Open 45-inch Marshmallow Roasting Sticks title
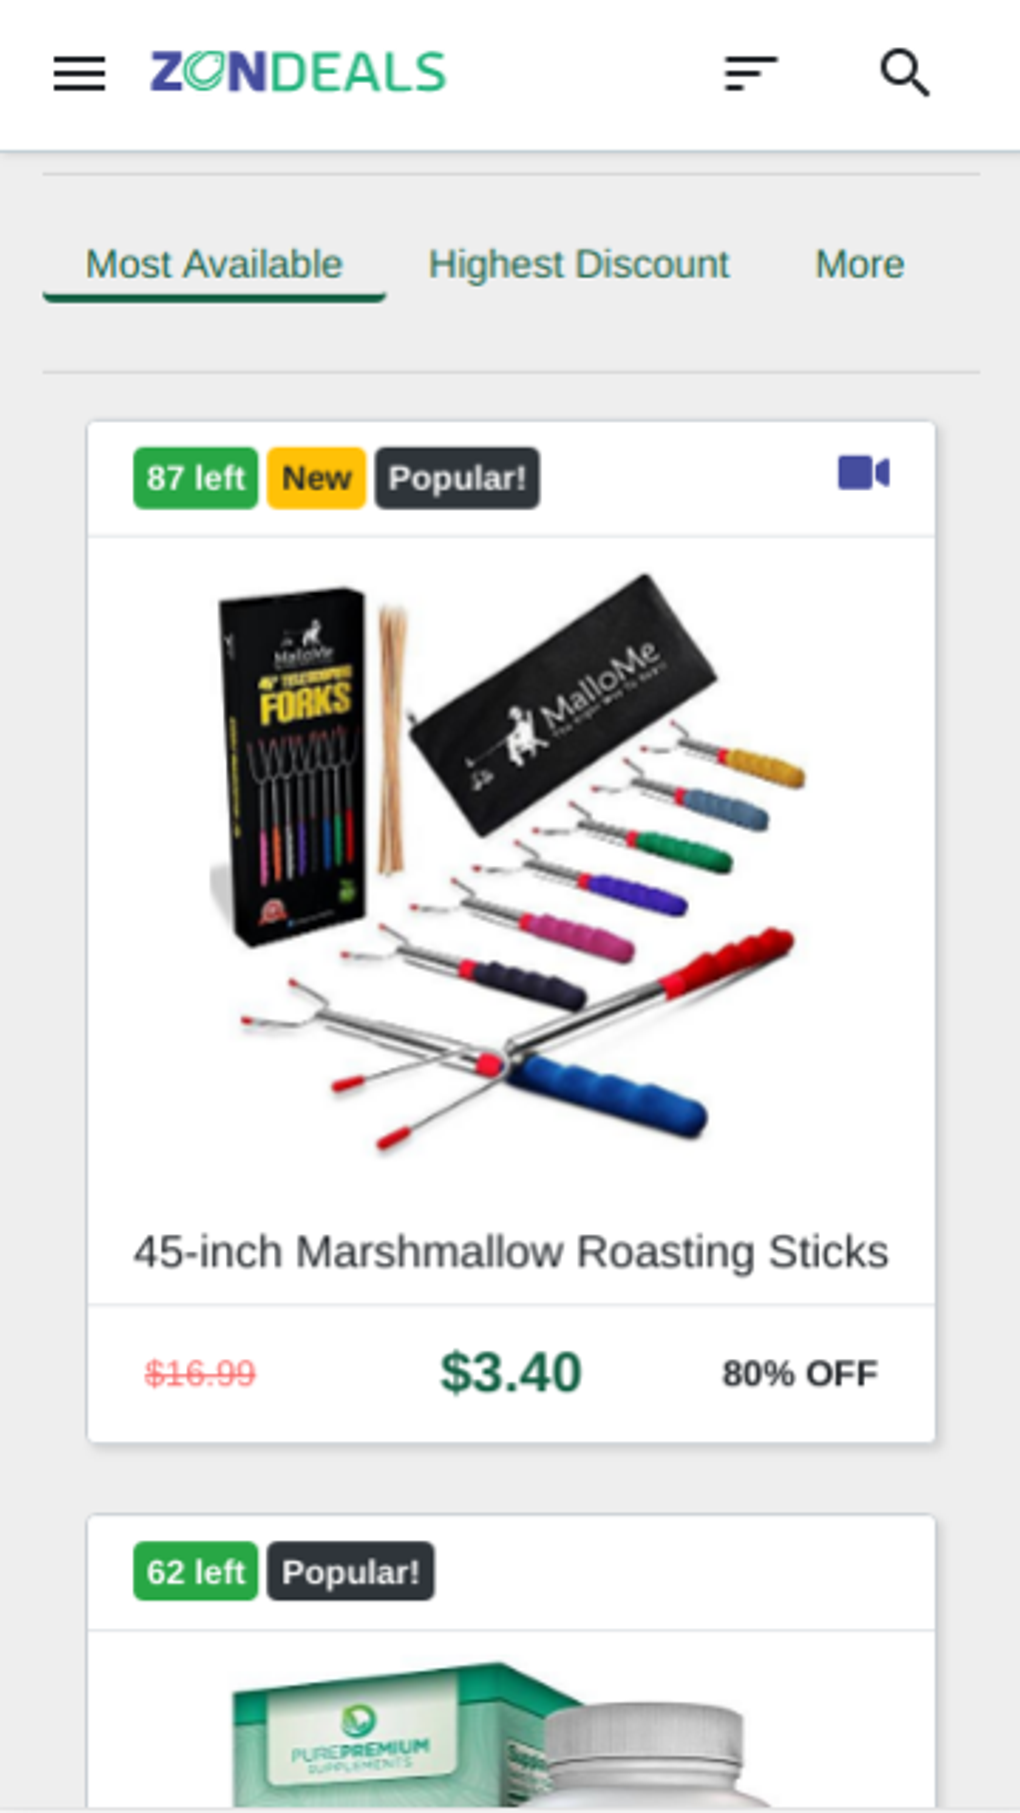1020x1813 pixels. tap(511, 1252)
